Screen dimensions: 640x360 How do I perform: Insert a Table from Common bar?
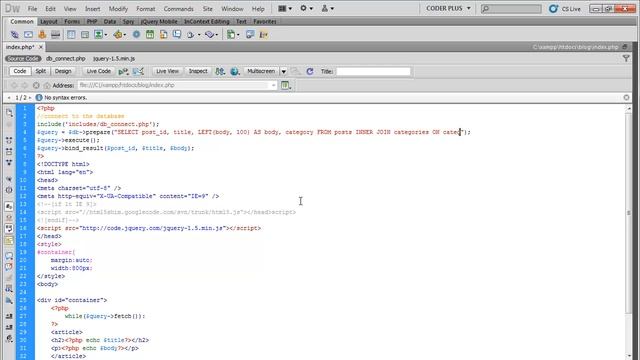(x=71, y=35)
